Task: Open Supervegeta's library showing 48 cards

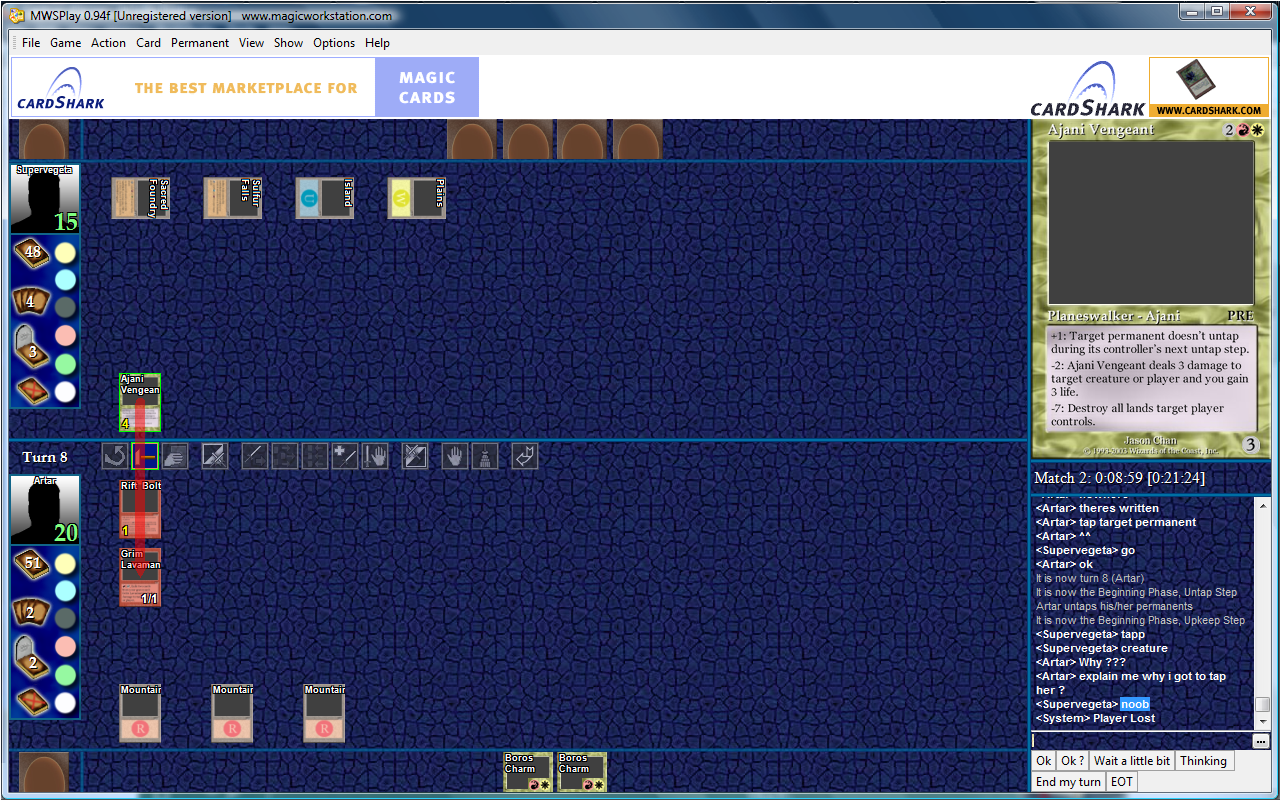Action: point(31,254)
